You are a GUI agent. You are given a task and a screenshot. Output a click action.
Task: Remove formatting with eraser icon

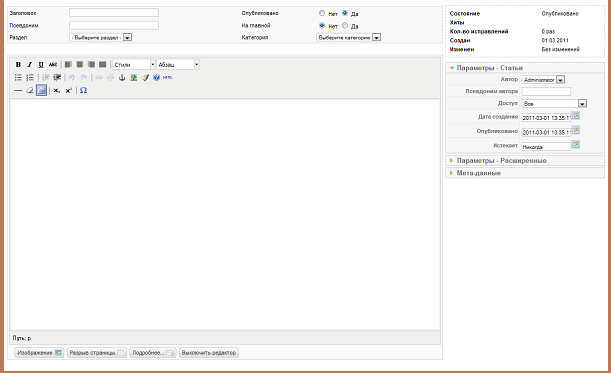(x=30, y=90)
